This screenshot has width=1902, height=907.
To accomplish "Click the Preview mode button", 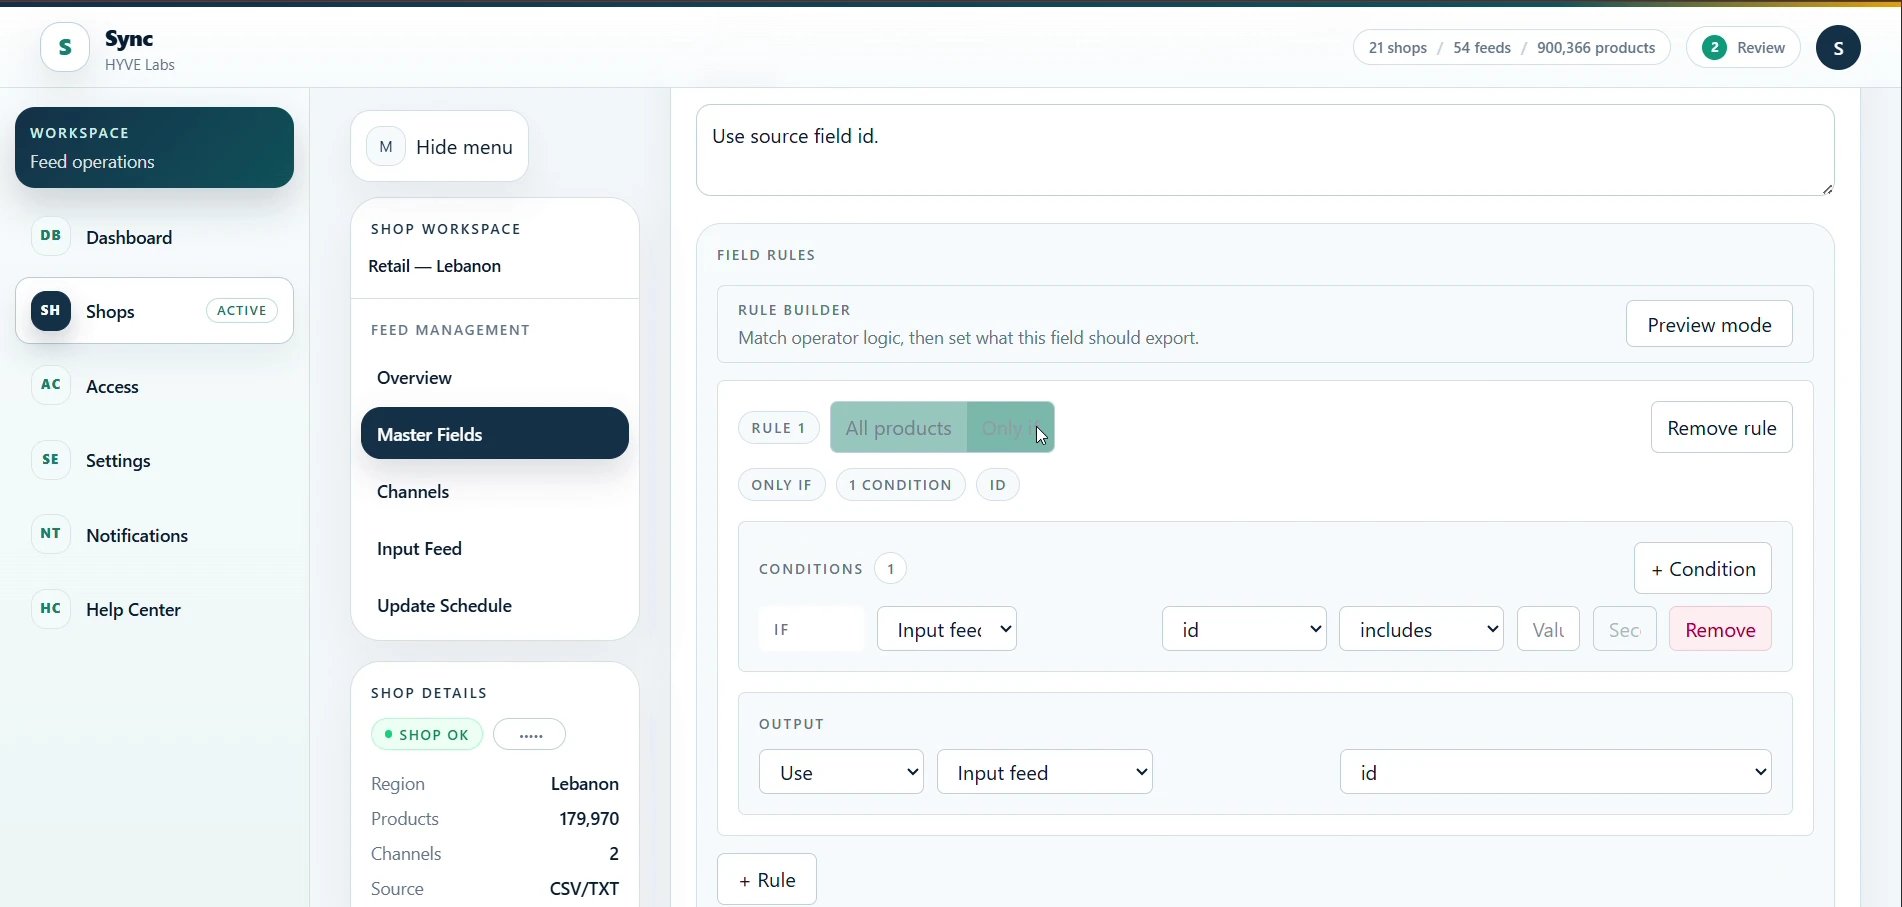I will [1709, 324].
